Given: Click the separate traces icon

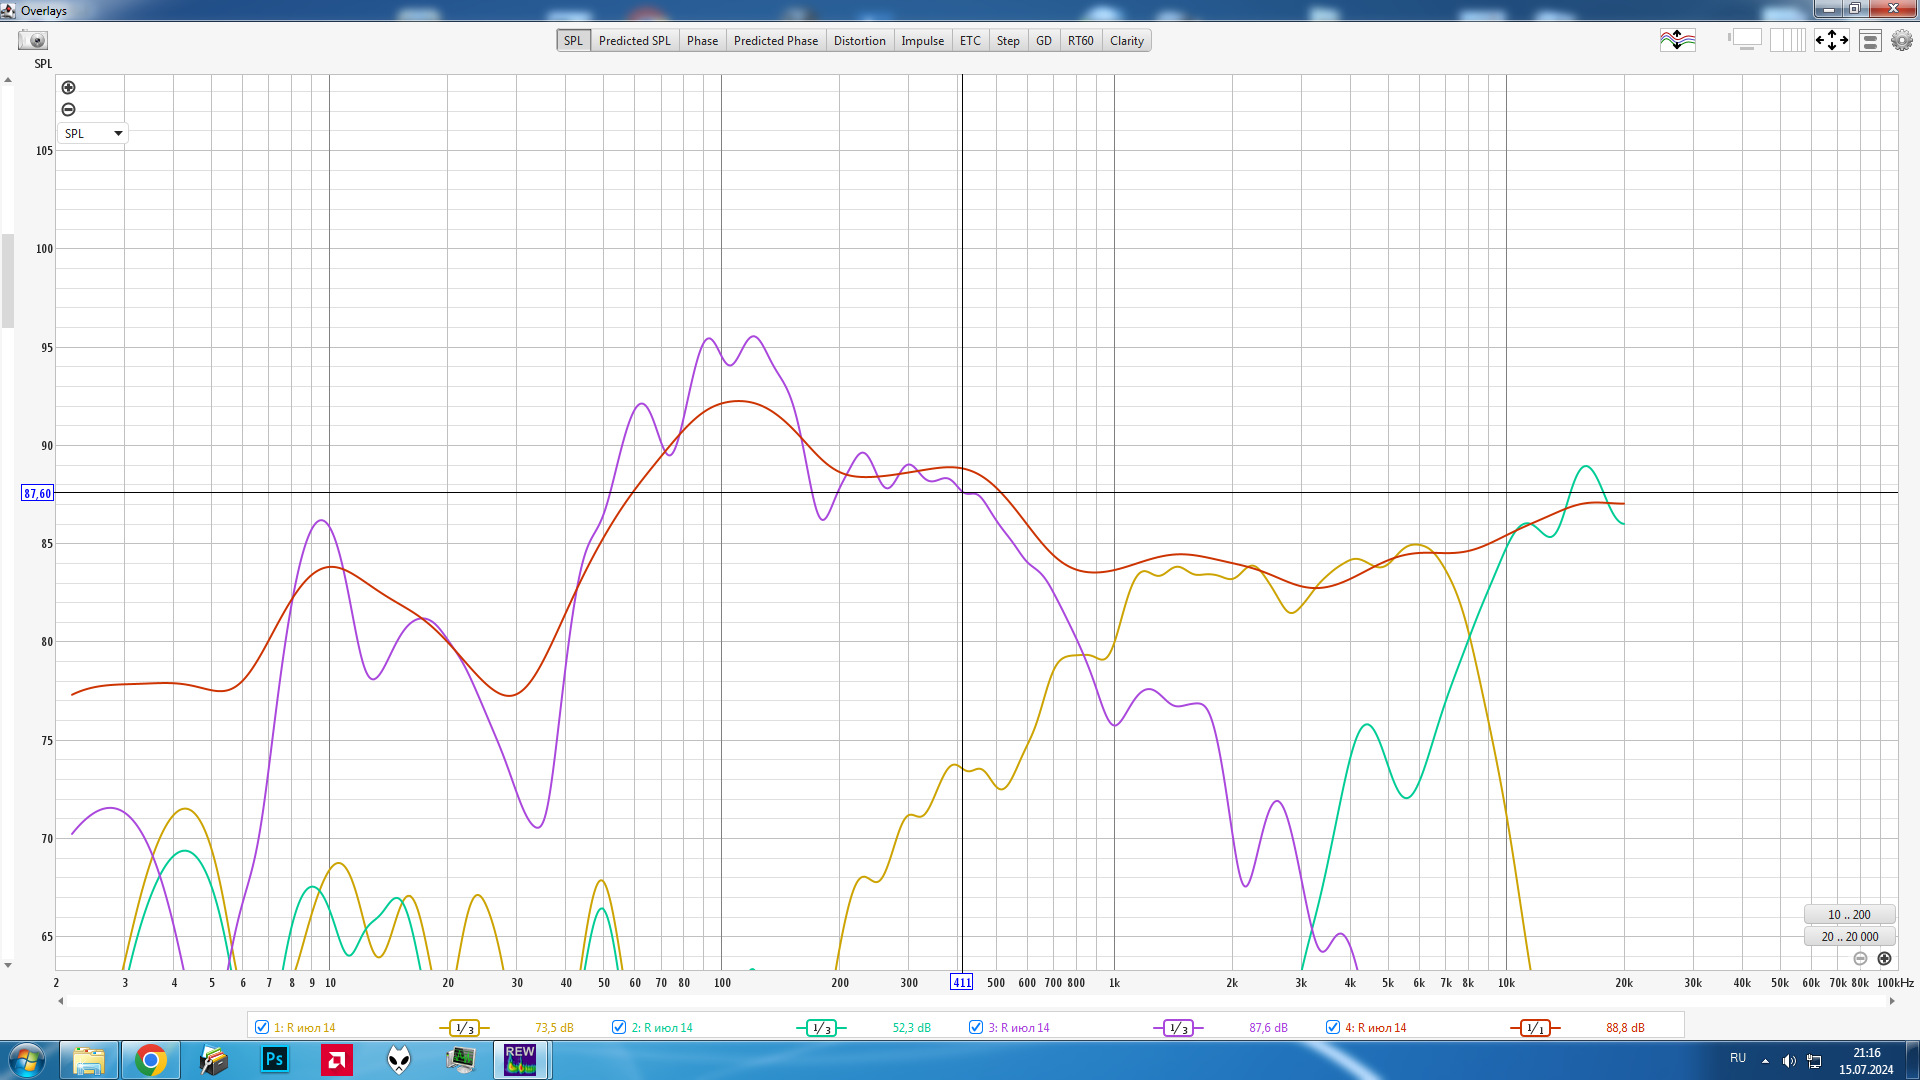Looking at the screenshot, I should click(x=1677, y=41).
